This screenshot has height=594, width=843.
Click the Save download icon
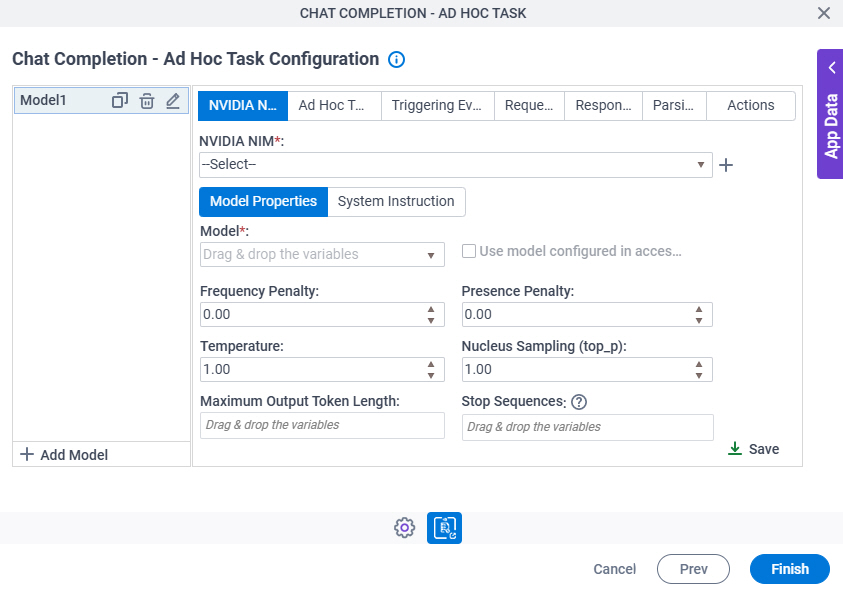(x=734, y=449)
